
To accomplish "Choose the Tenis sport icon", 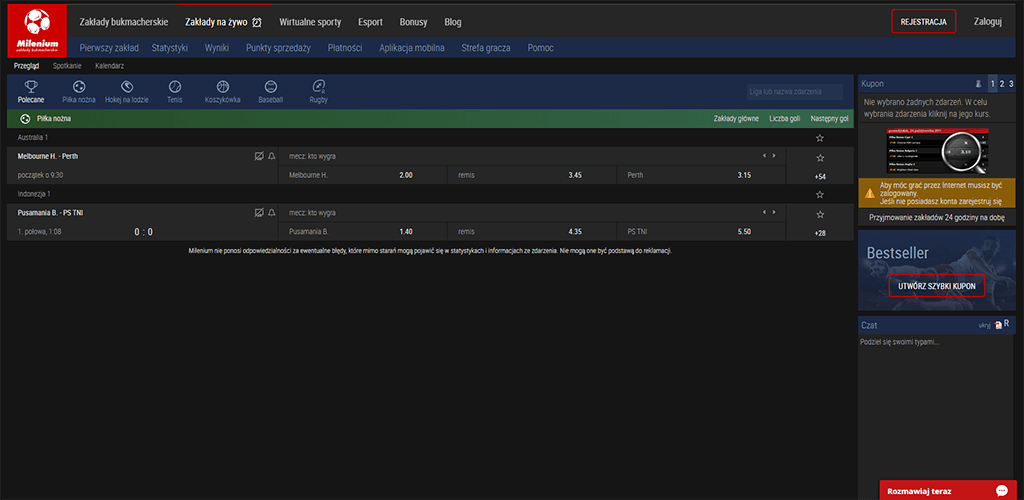I will (175, 91).
